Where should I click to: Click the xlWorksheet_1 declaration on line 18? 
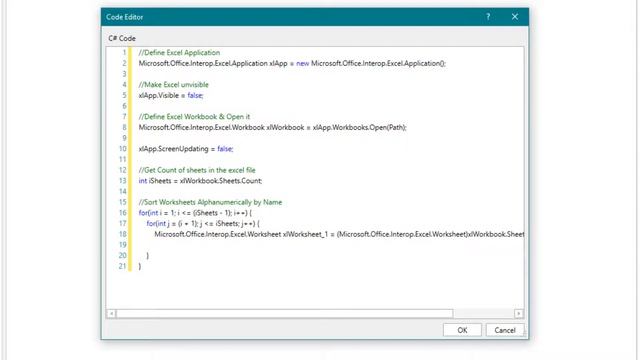(x=339, y=234)
